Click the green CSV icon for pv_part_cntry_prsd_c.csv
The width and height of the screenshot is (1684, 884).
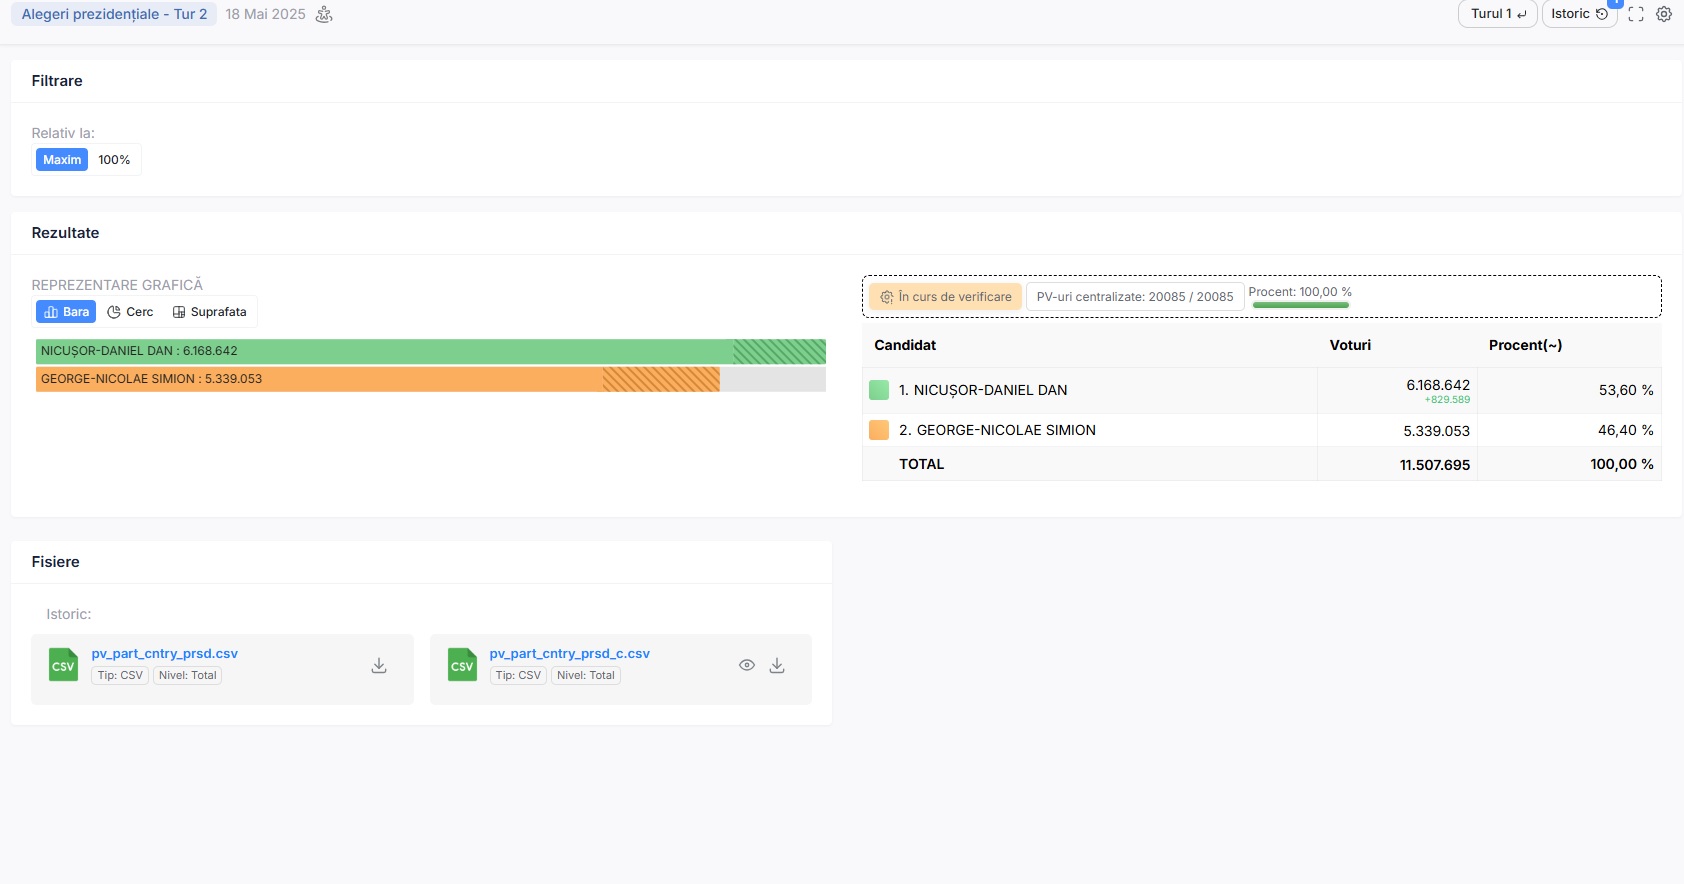click(x=462, y=666)
